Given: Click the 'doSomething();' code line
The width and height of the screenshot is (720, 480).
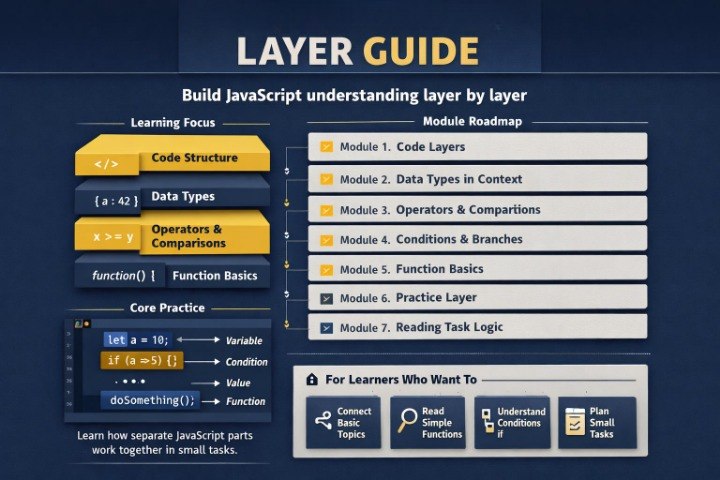Looking at the screenshot, I should [x=151, y=401].
